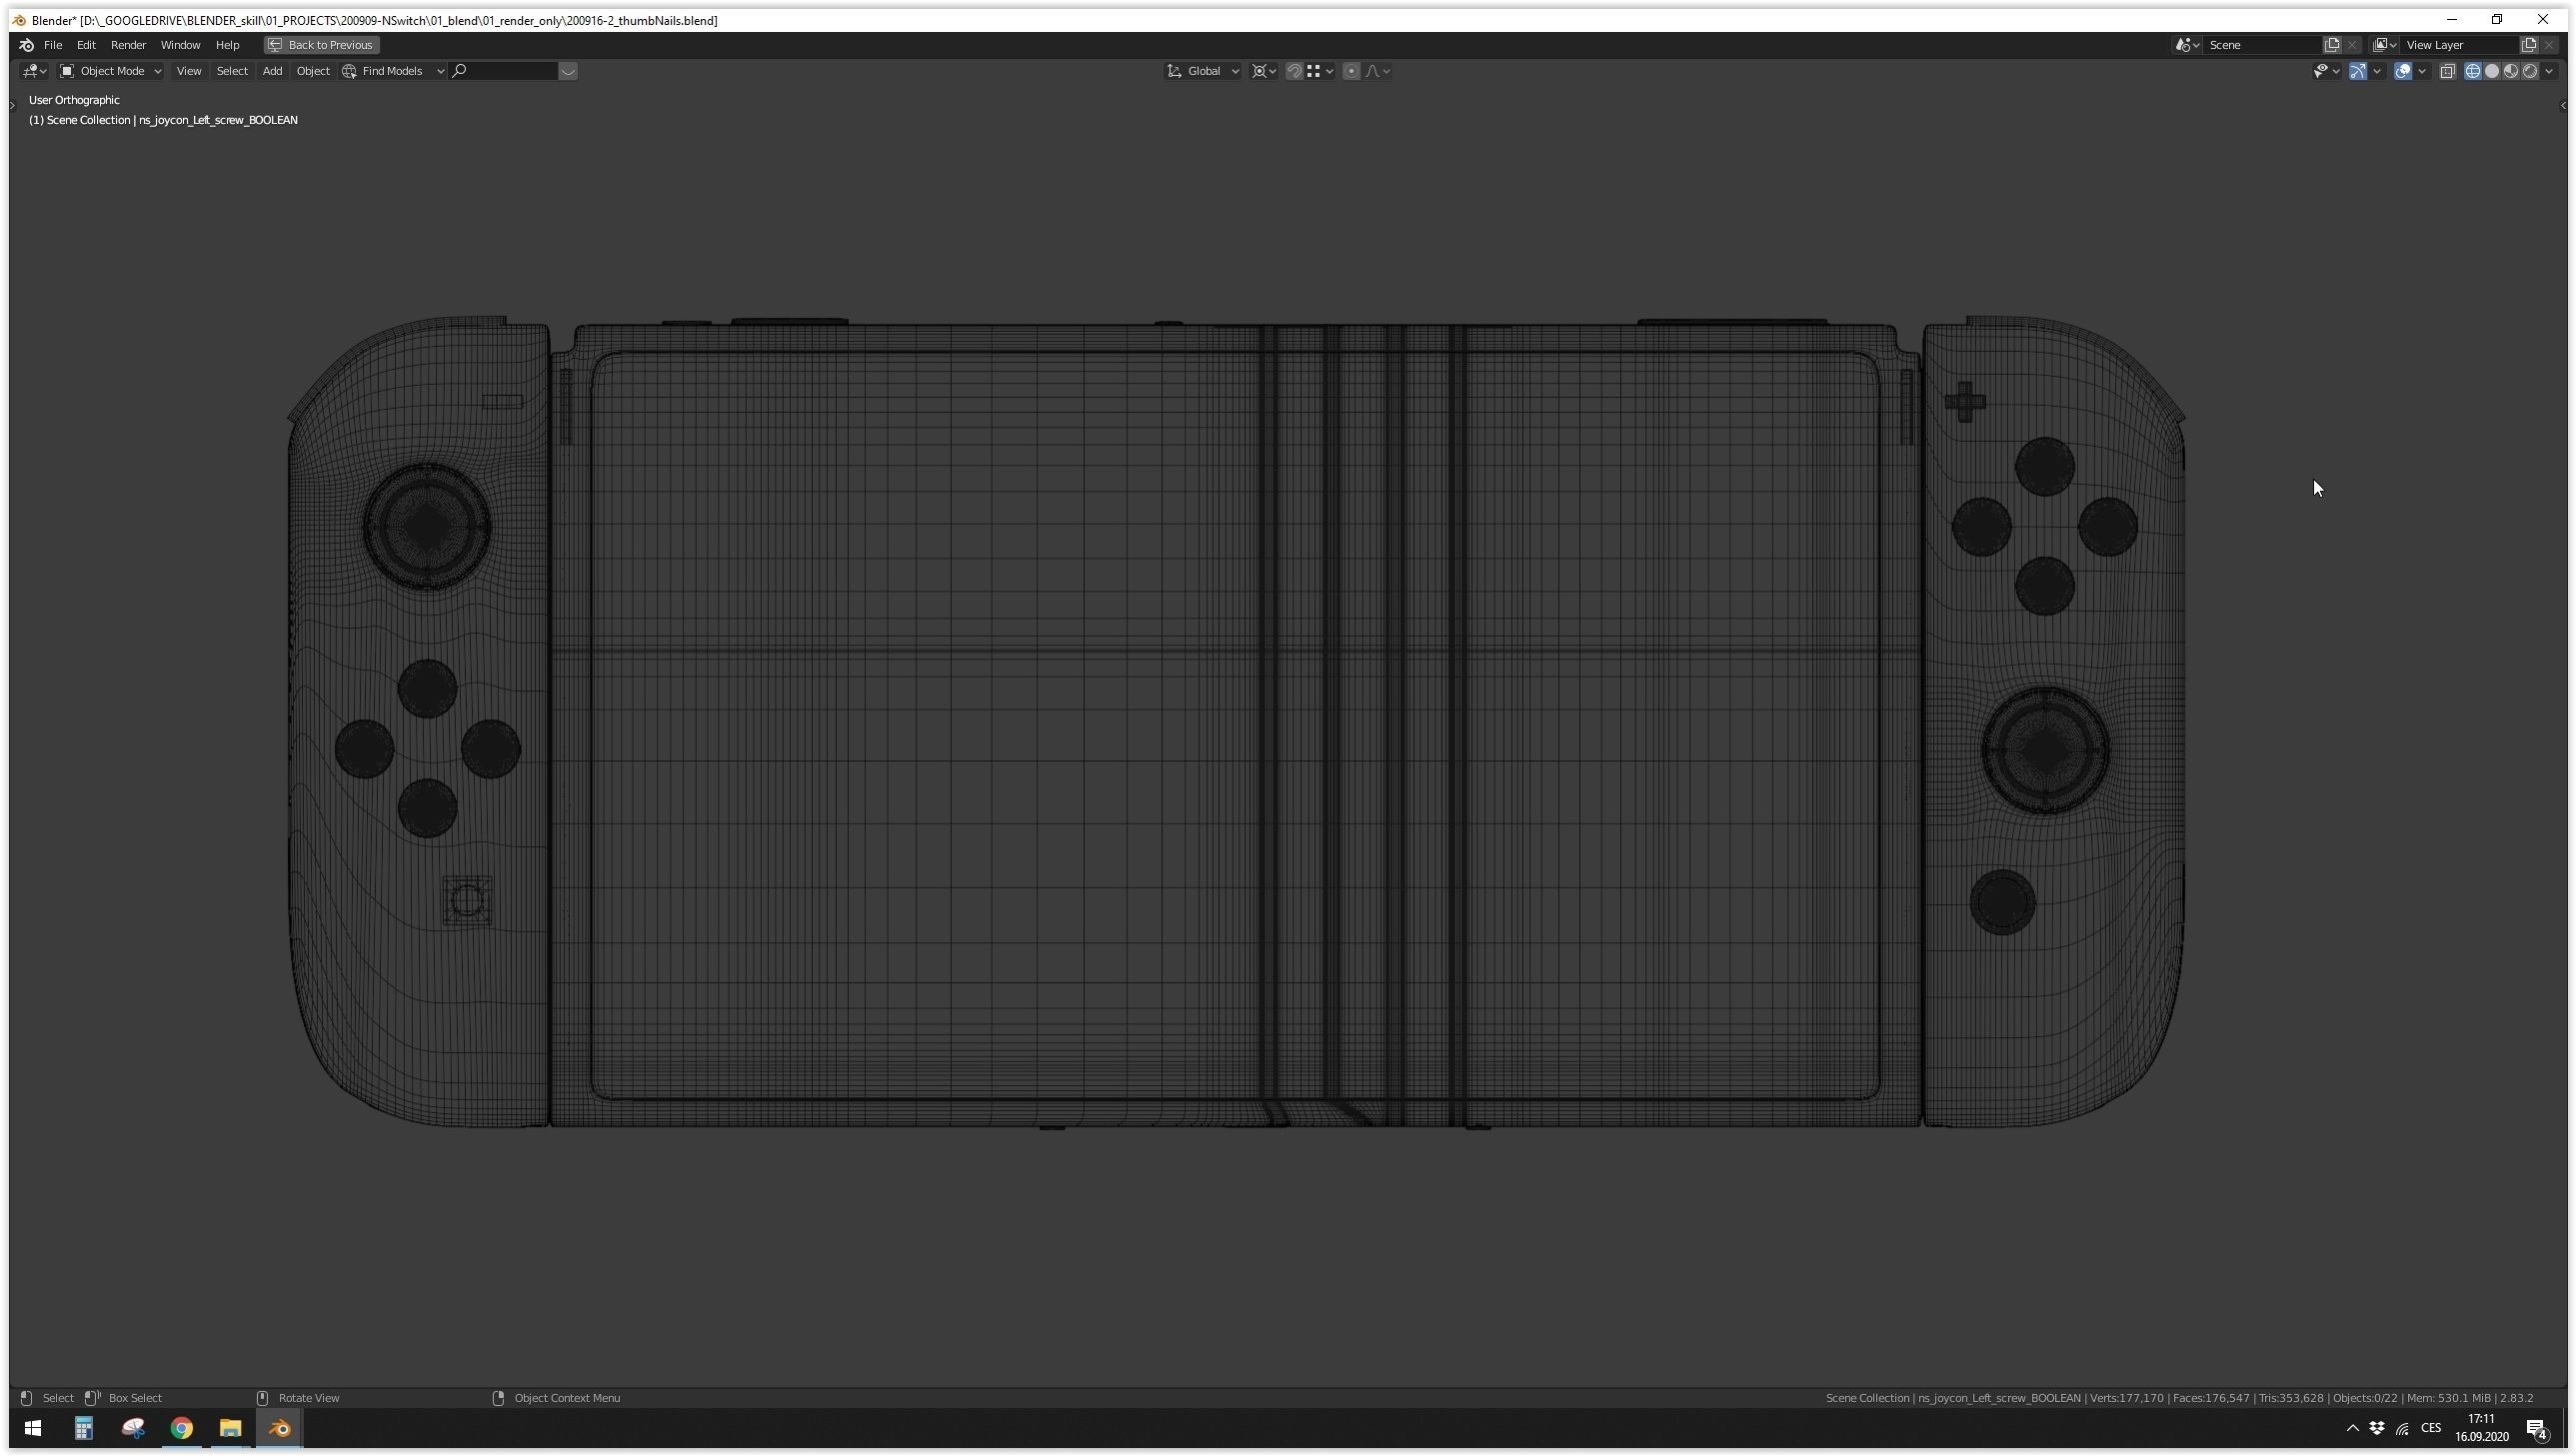This screenshot has height=1456, width=2576.
Task: Open the Calculator from the taskbar
Action: [x=84, y=1428]
